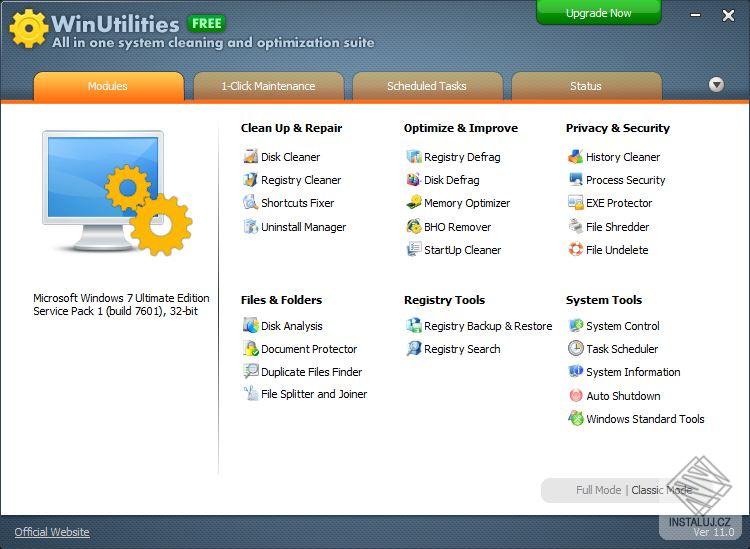Viewport: 750px width, 549px height.
Task: Open Registry Backup & Restore label
Action: click(488, 326)
